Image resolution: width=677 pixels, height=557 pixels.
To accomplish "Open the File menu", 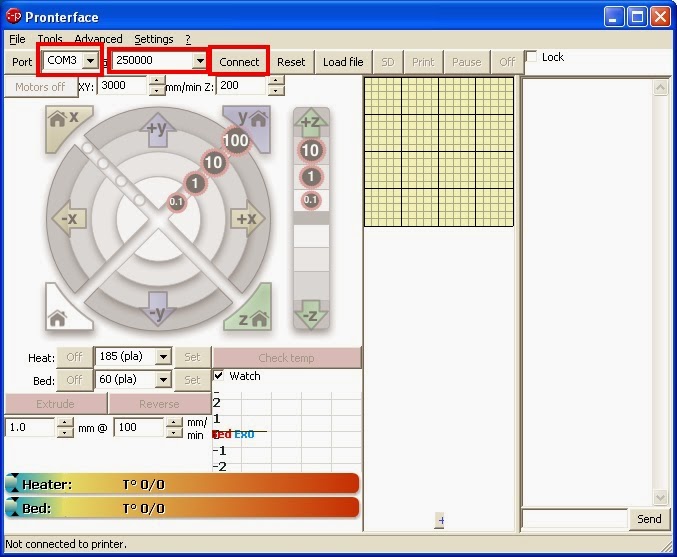I will pyautogui.click(x=17, y=39).
